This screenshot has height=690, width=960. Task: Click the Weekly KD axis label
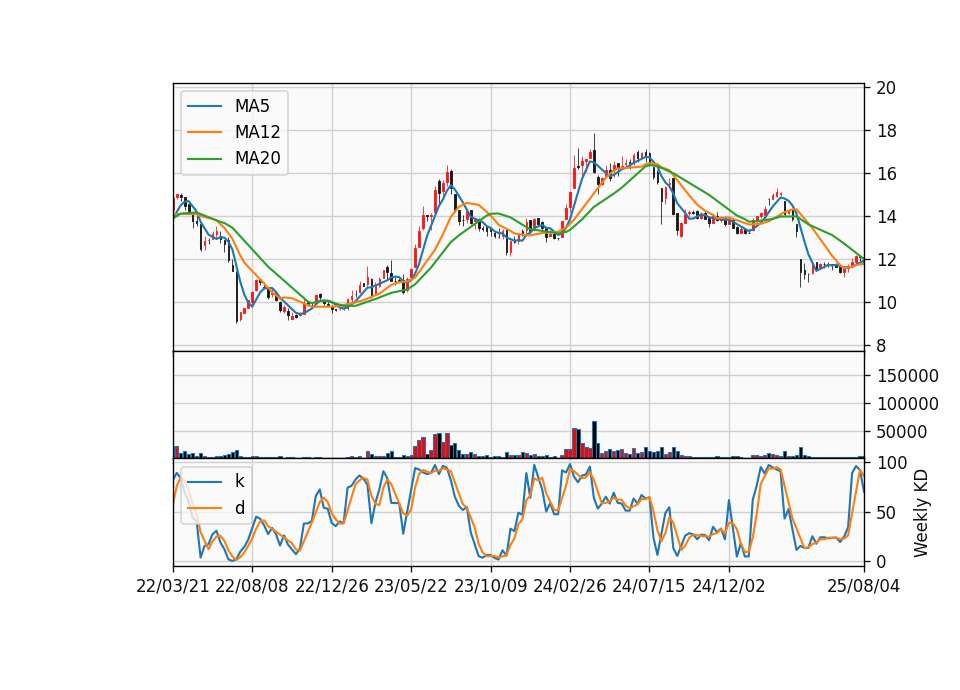click(x=921, y=514)
